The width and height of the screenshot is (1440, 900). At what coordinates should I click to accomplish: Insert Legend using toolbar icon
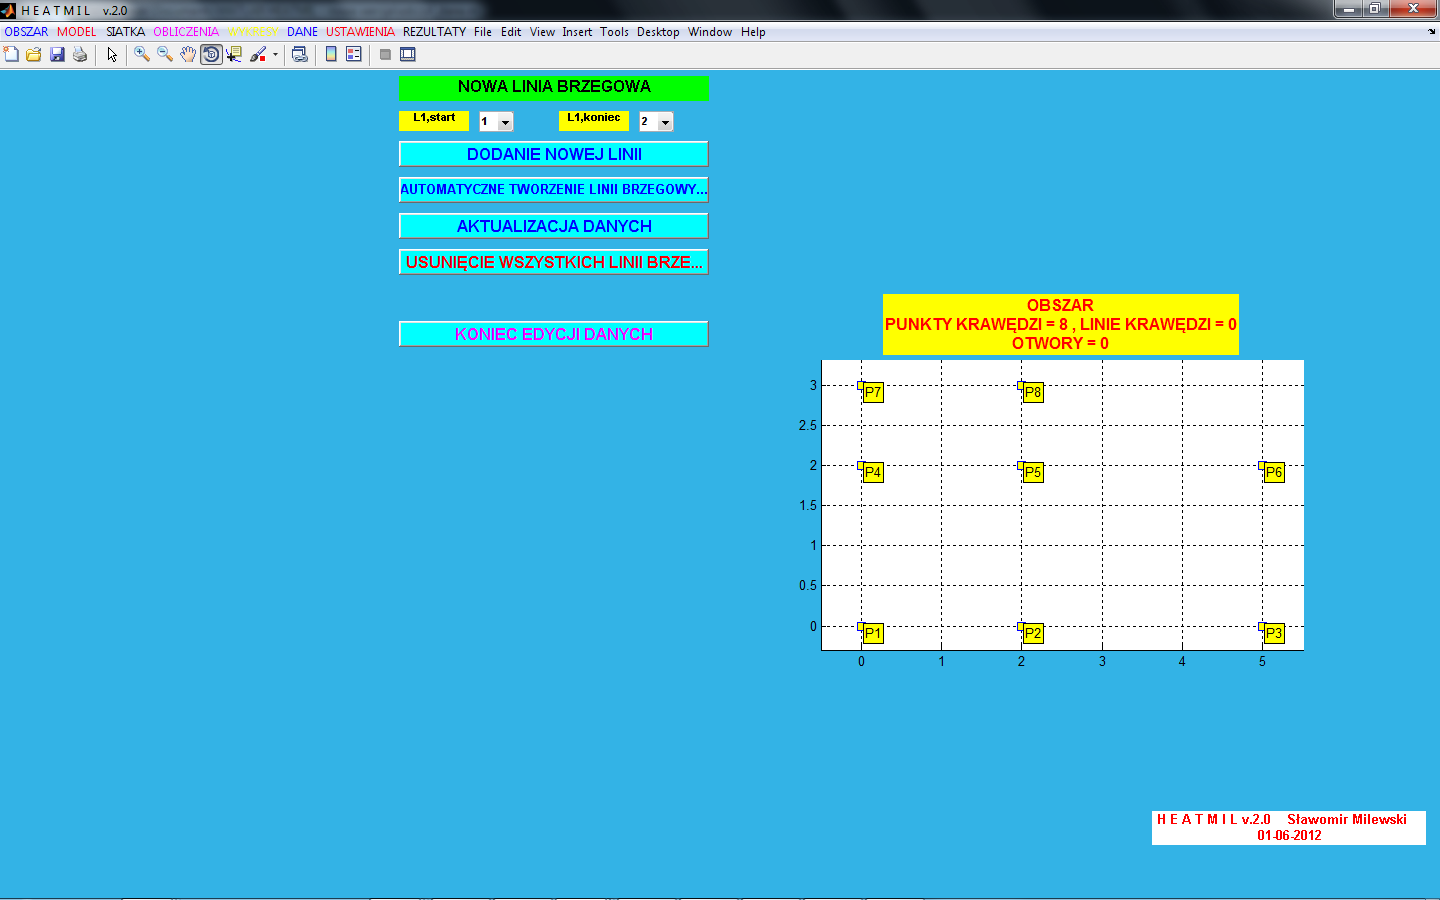click(354, 55)
